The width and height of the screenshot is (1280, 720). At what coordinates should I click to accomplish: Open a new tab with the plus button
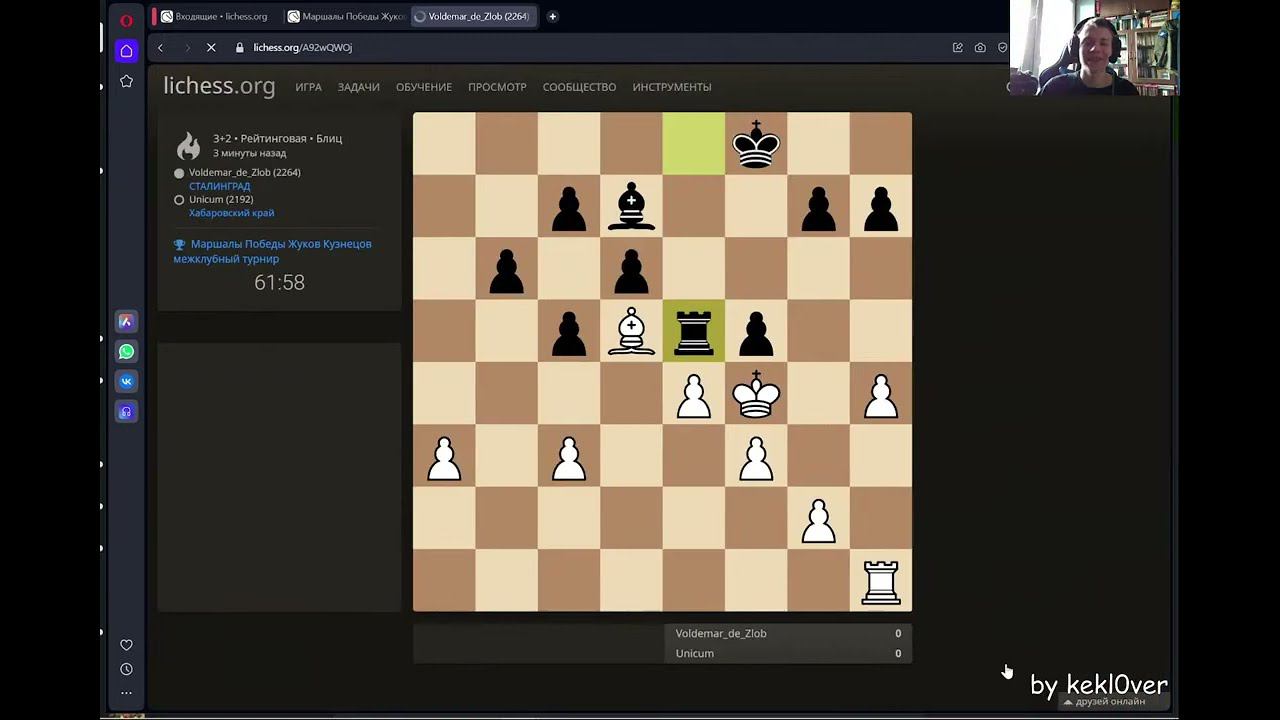pyautogui.click(x=552, y=16)
